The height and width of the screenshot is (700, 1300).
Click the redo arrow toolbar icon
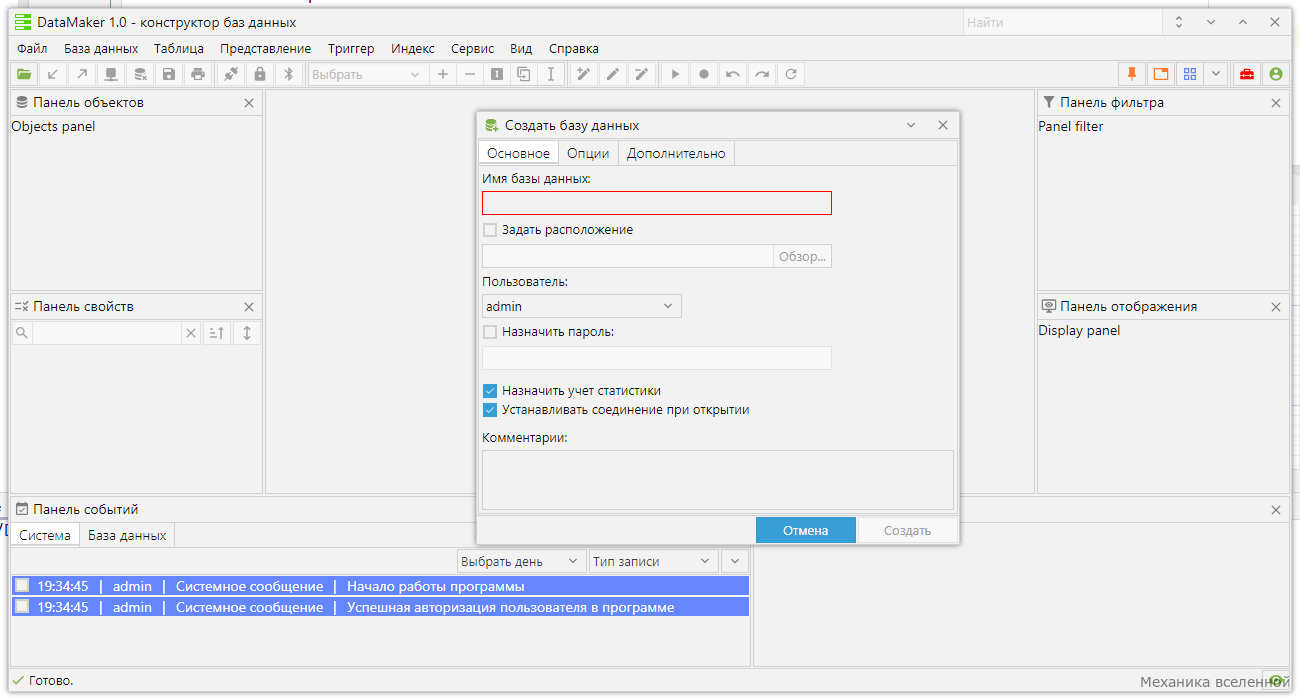point(762,74)
